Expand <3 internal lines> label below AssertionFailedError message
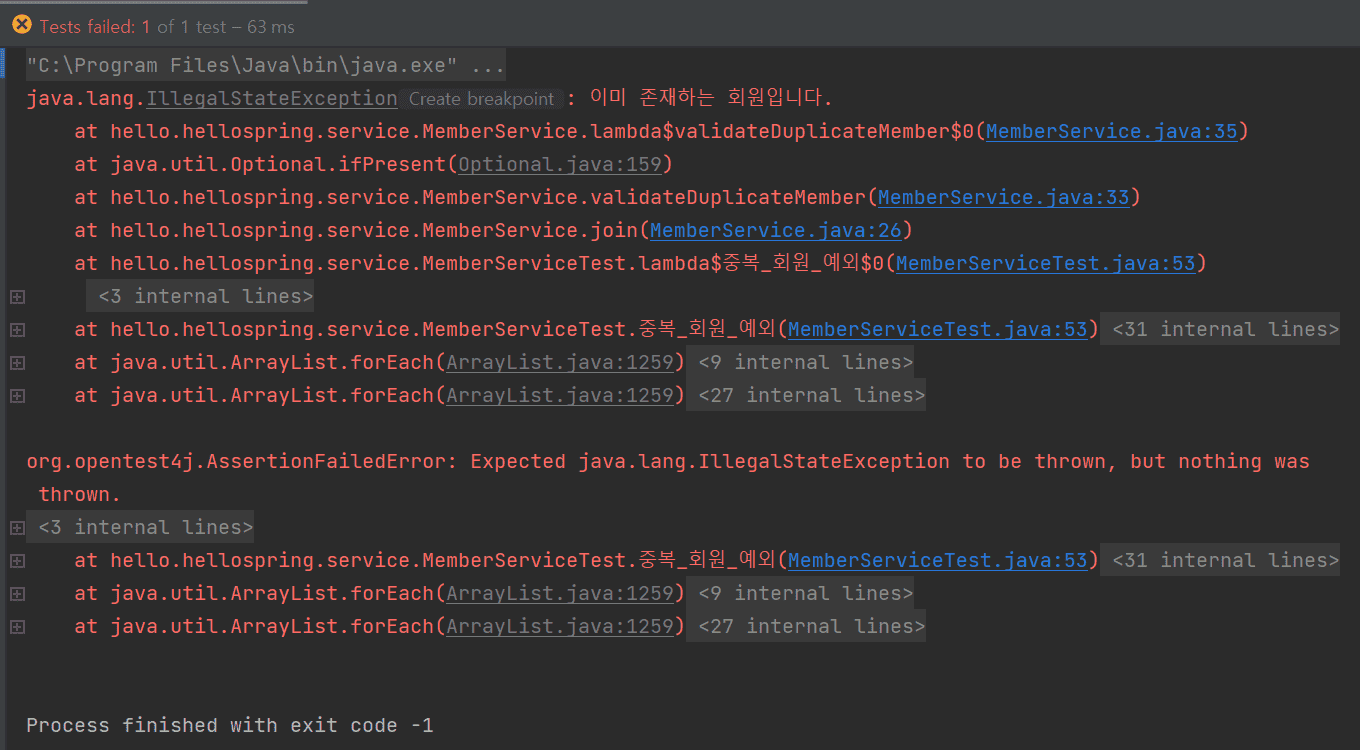 click(x=145, y=528)
